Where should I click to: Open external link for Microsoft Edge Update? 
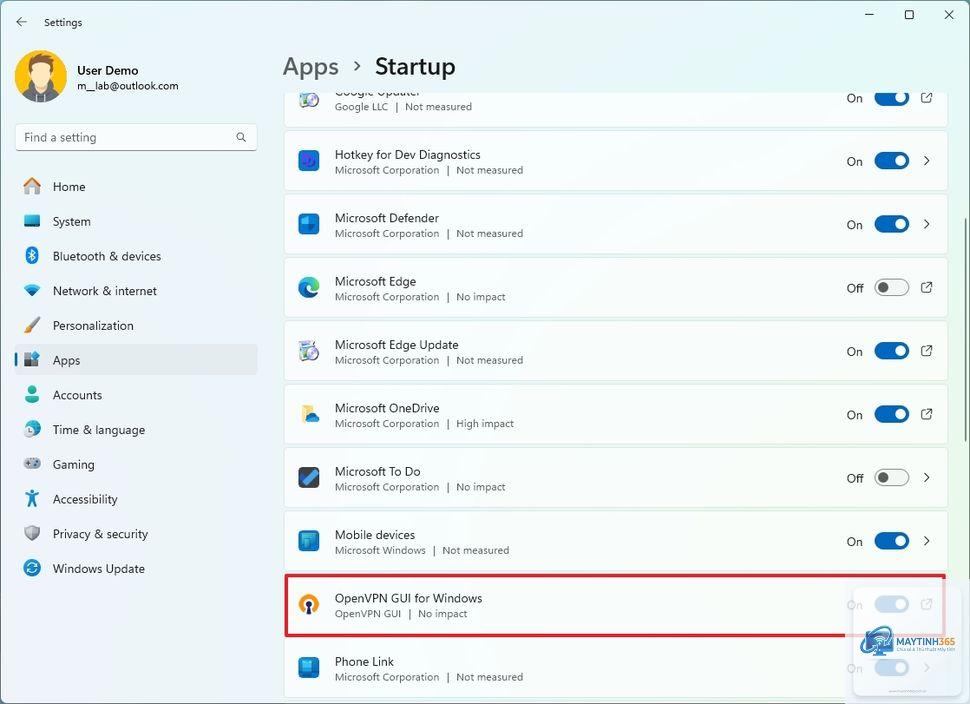tap(926, 351)
